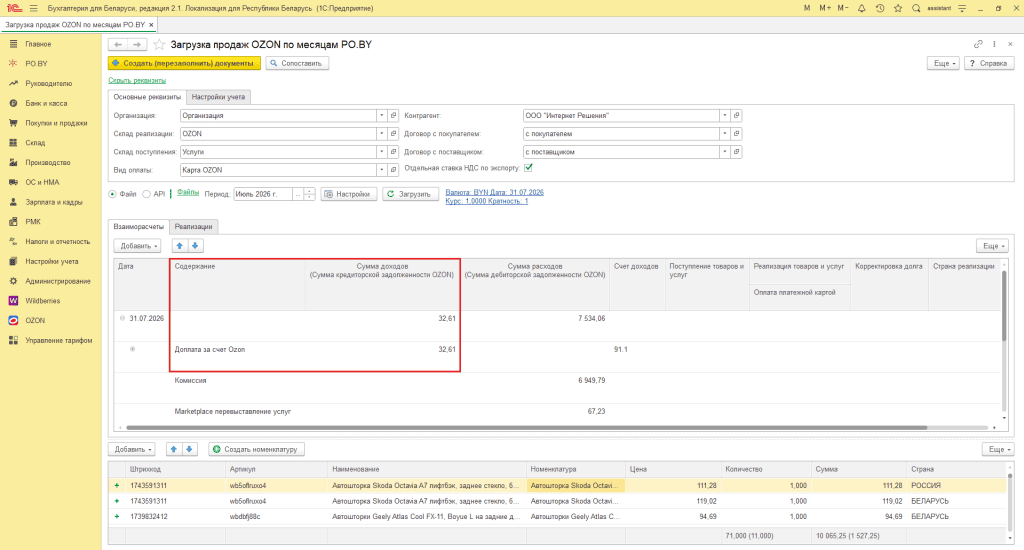The height and width of the screenshot is (550, 1024).
Task: Open the top Еще menu
Action: pyautogui.click(x=944, y=63)
